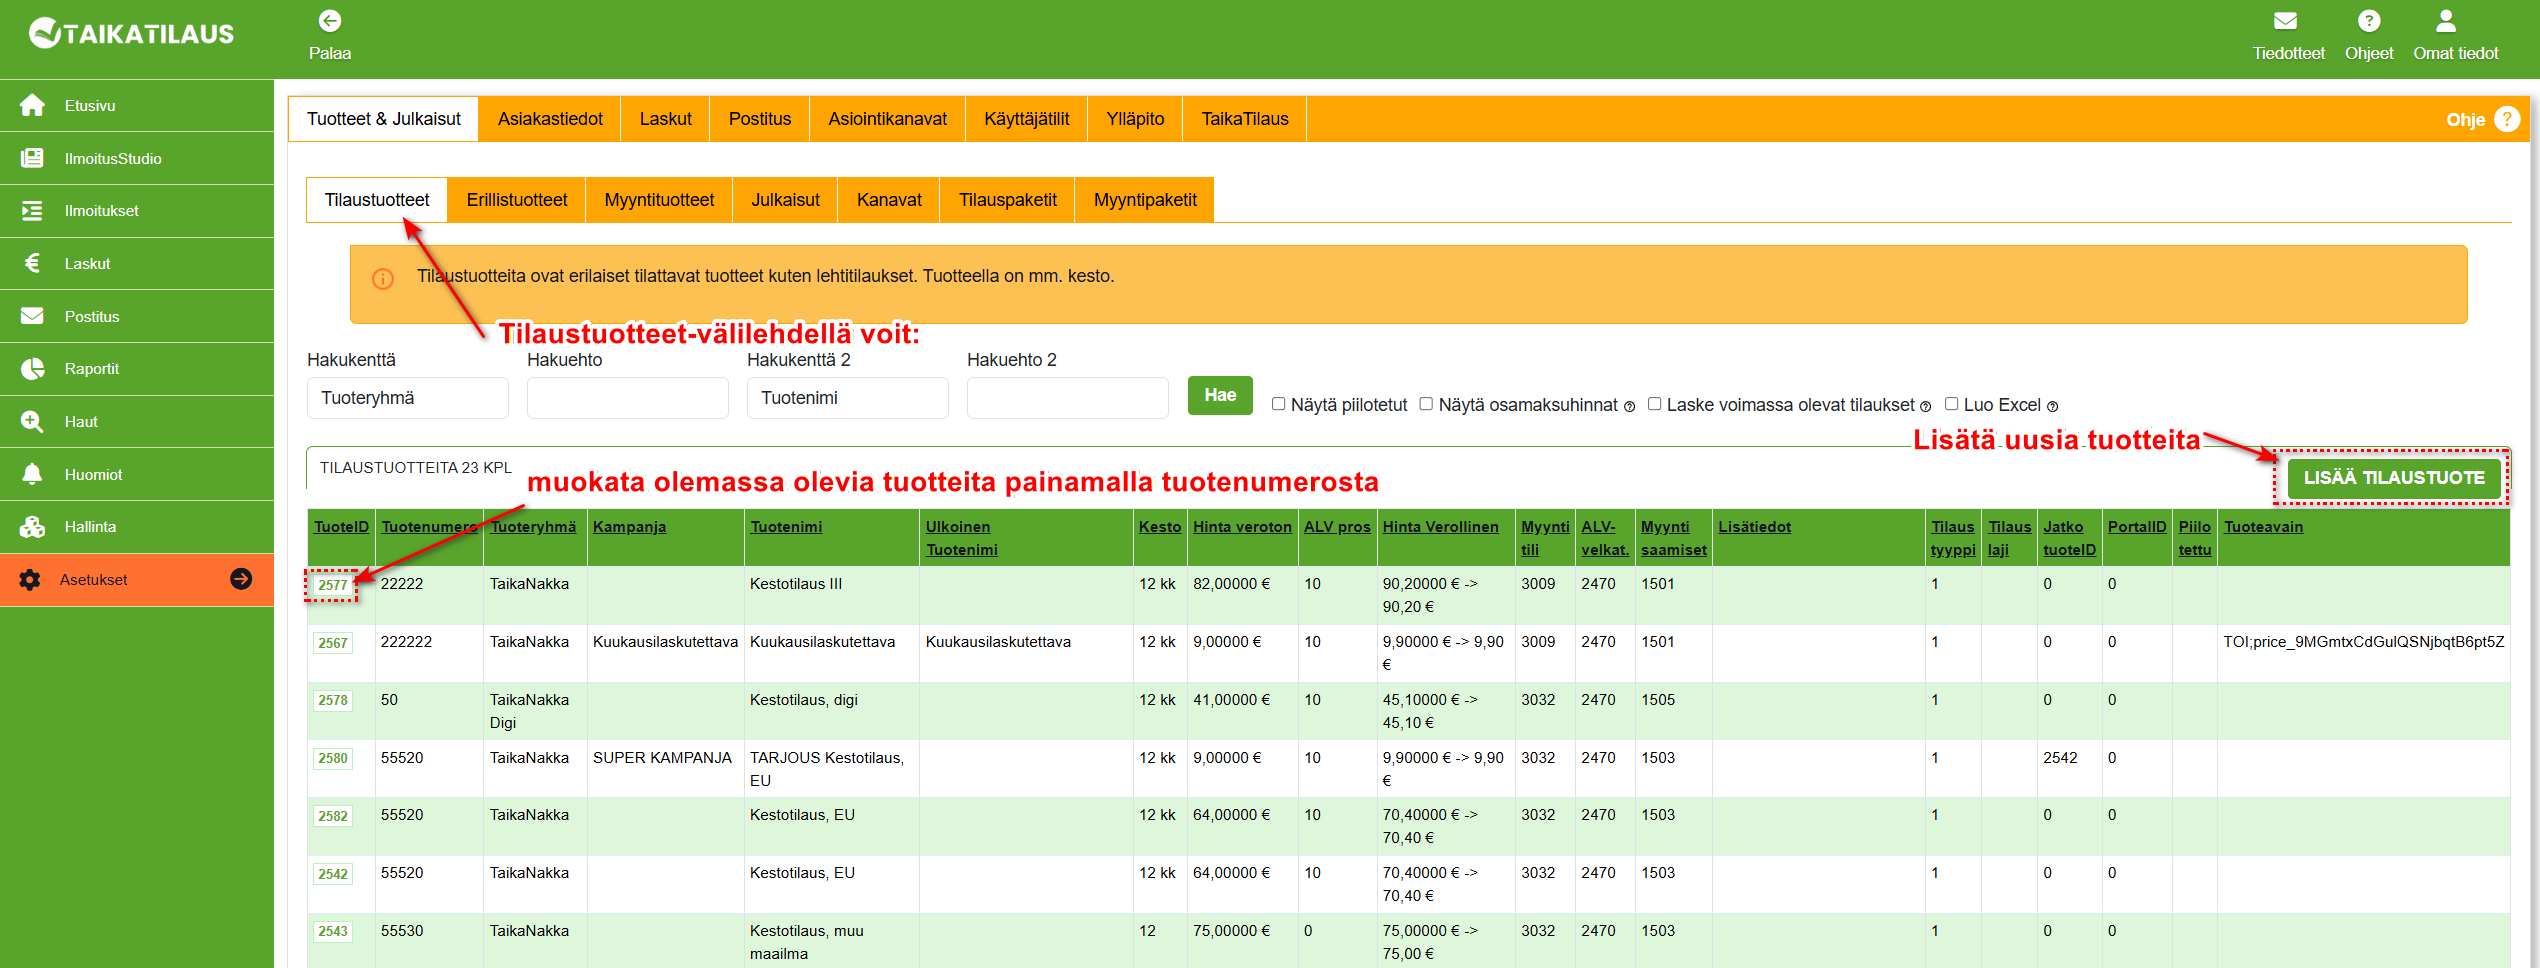Open Omat tiedot user profile icon

click(x=2445, y=21)
